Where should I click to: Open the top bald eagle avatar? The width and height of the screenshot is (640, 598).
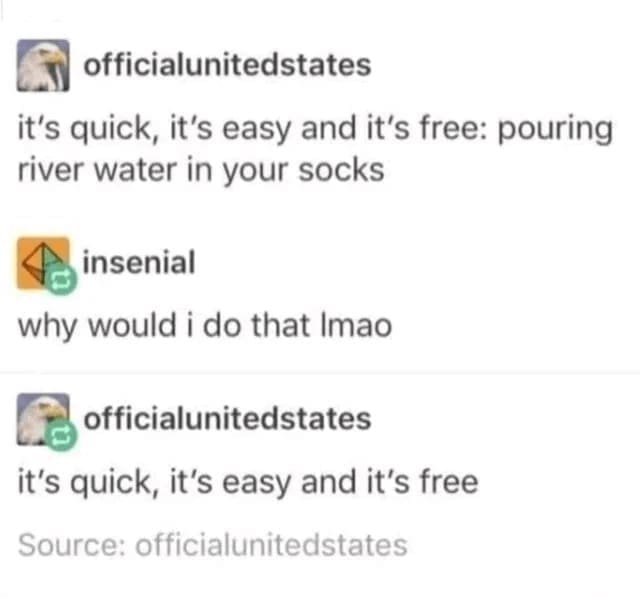pos(43,65)
